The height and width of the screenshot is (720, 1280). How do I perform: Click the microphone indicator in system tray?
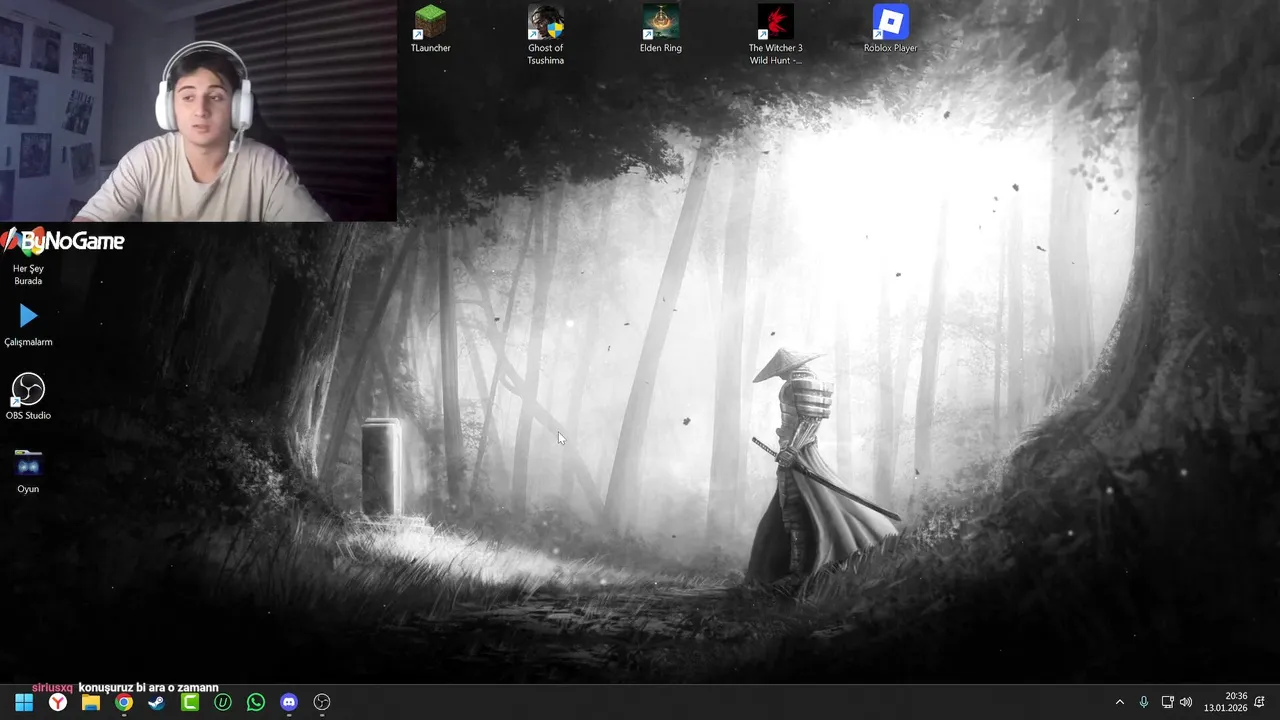click(1144, 703)
